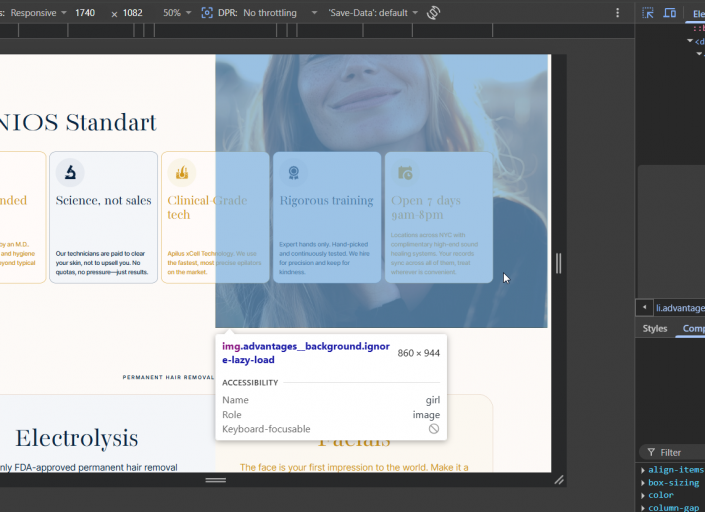705x512 pixels.
Task: Expand the align-items computed property
Action: (x=643, y=470)
